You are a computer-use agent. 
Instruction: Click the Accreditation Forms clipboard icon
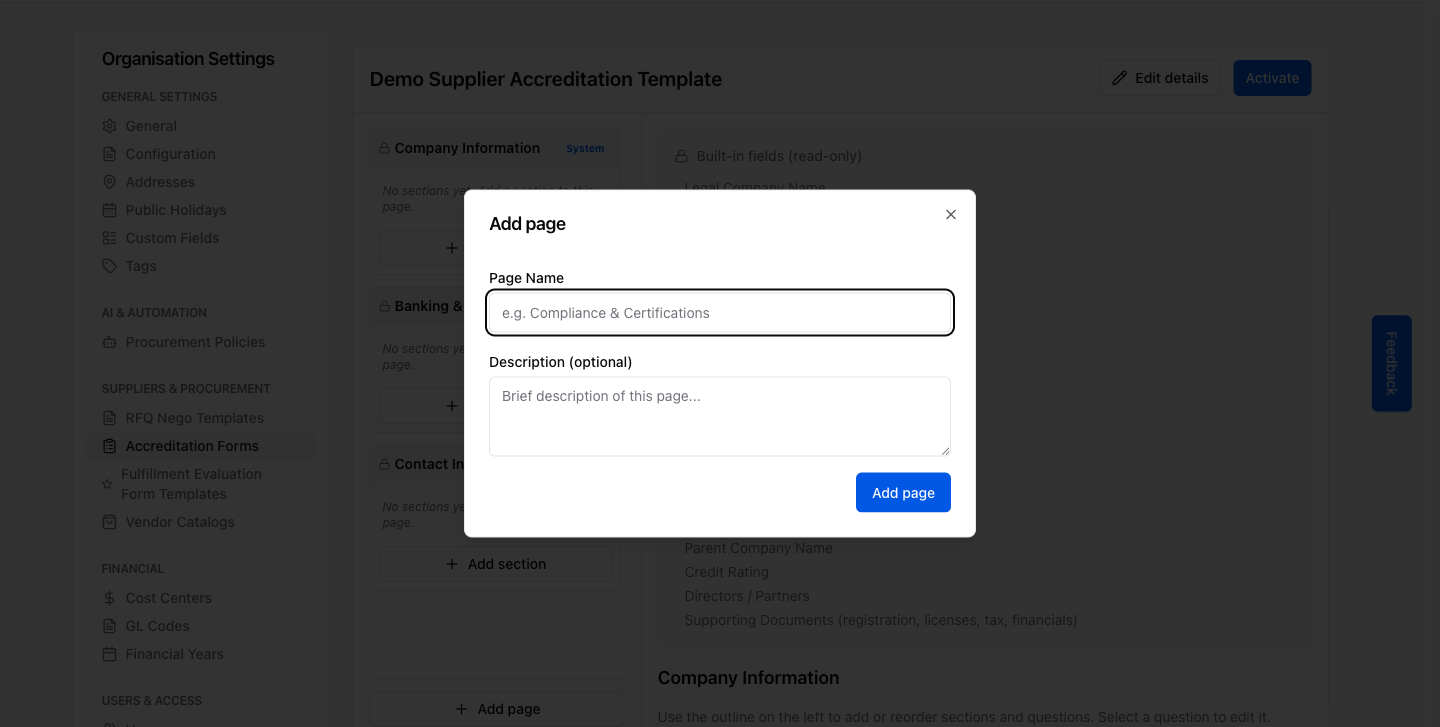coord(109,446)
